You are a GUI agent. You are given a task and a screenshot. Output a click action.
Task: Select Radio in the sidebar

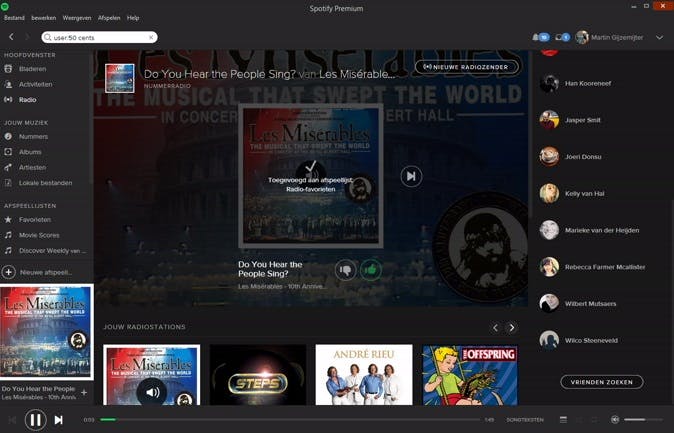(28, 100)
